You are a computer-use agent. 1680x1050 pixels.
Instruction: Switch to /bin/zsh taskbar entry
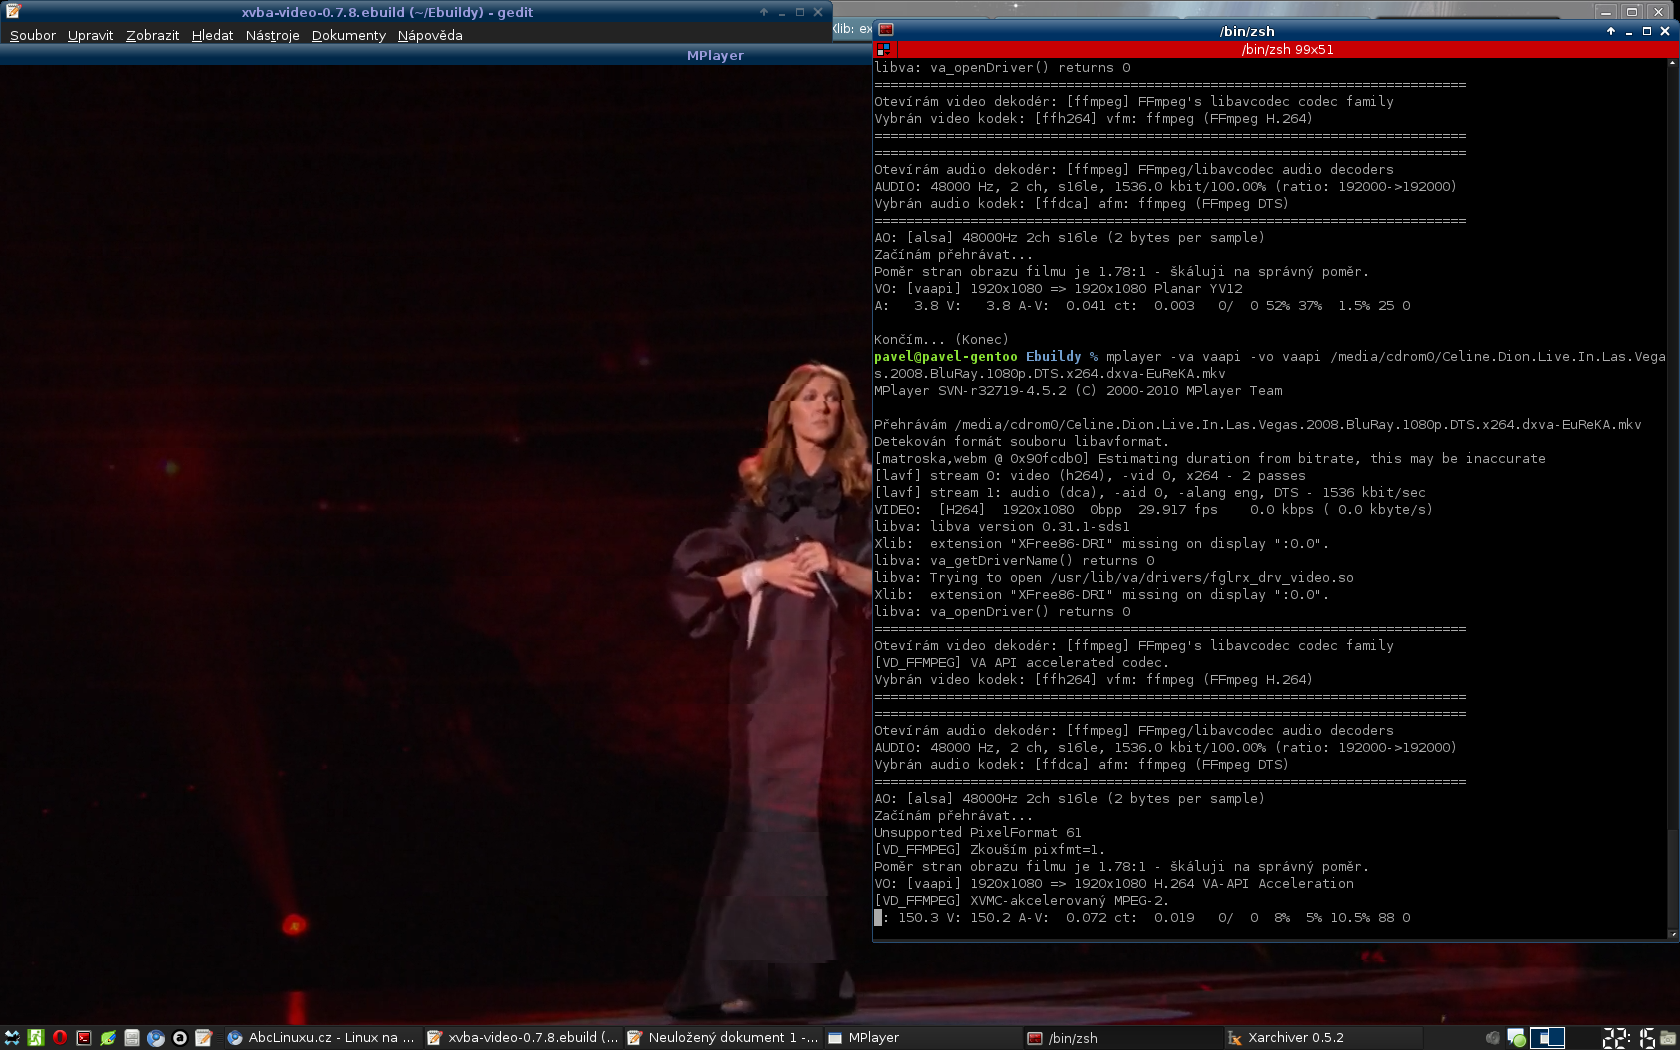coord(1123,1038)
